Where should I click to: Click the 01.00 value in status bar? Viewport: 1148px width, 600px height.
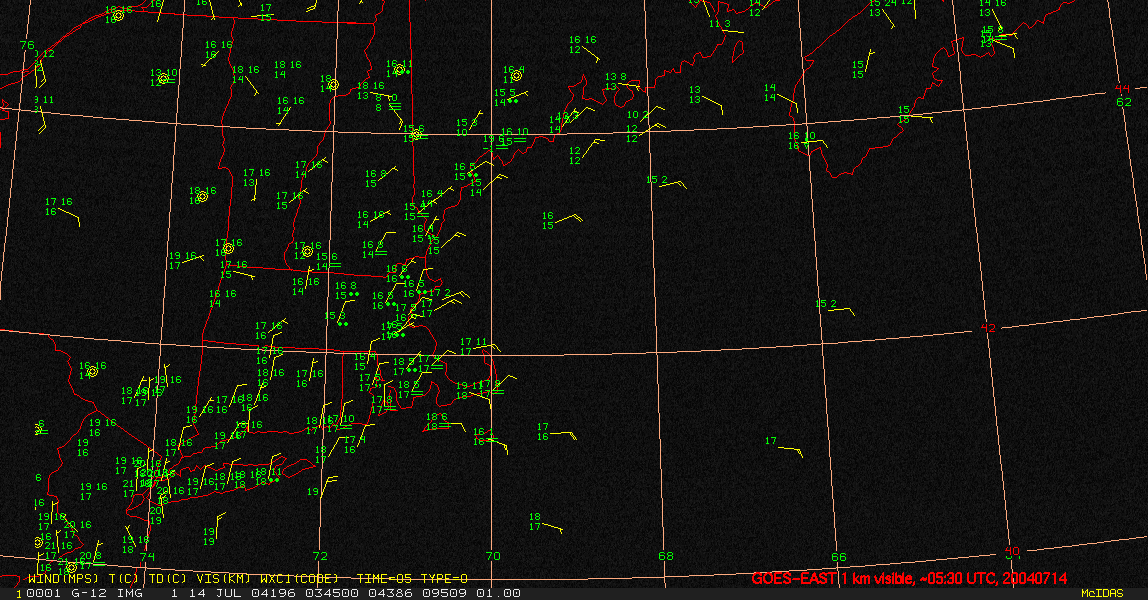499,593
